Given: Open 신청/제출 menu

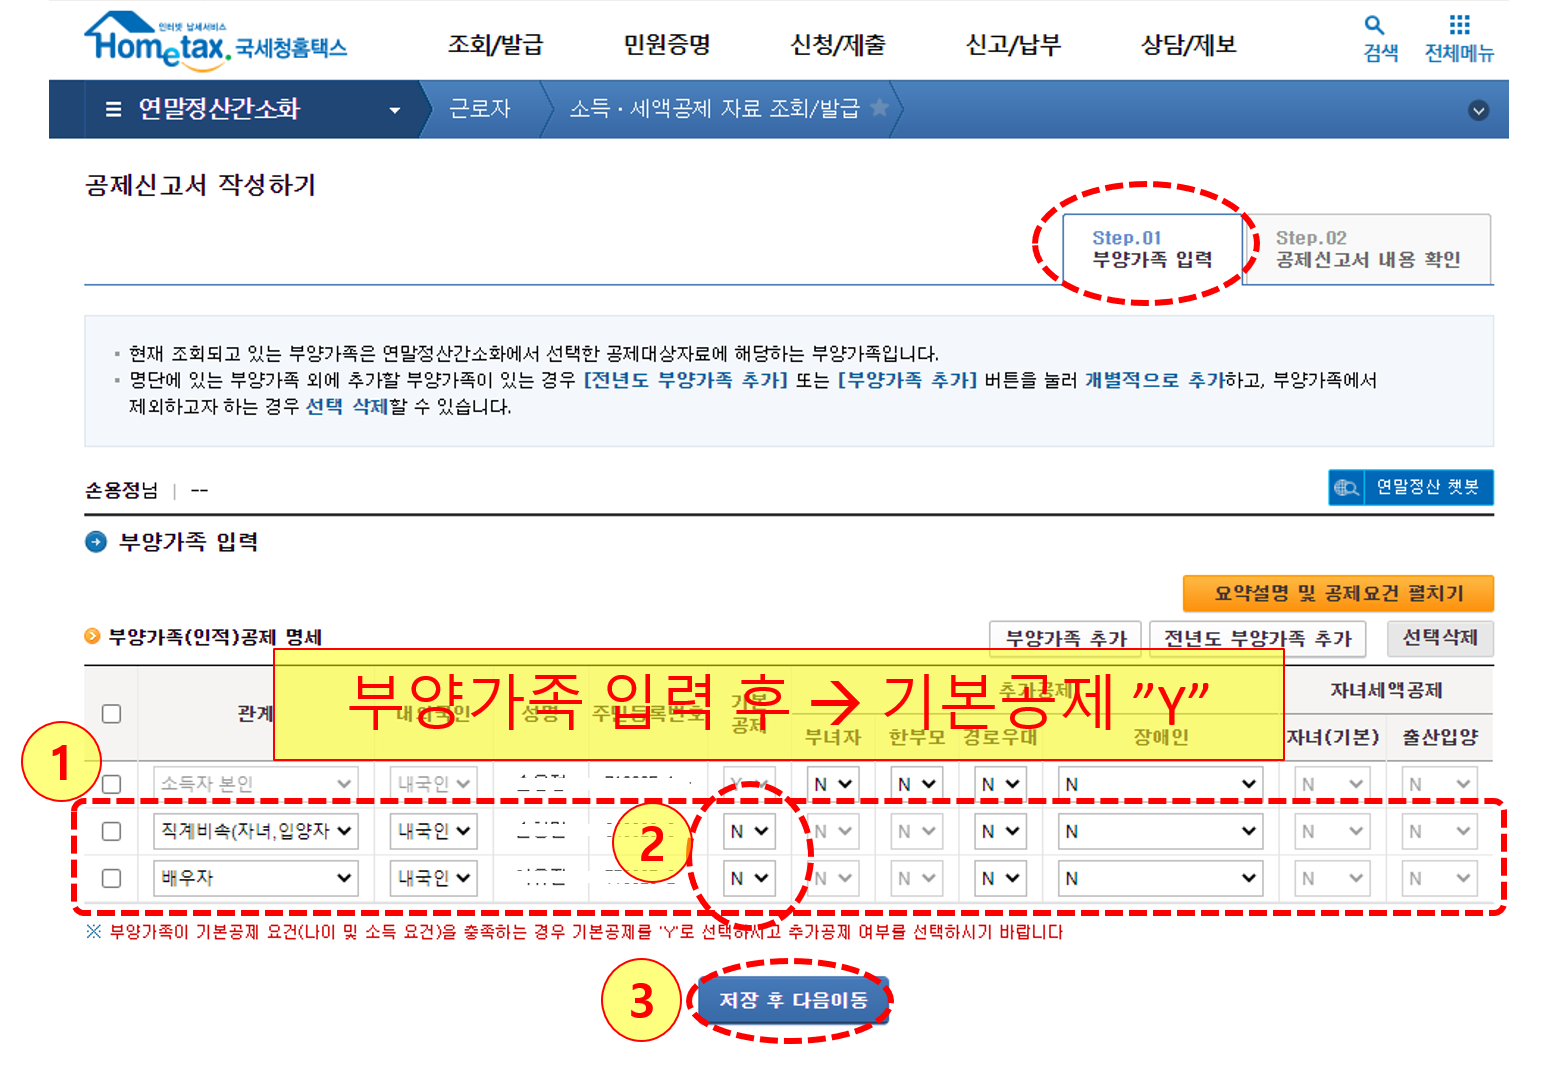Looking at the screenshot, I should [x=837, y=44].
